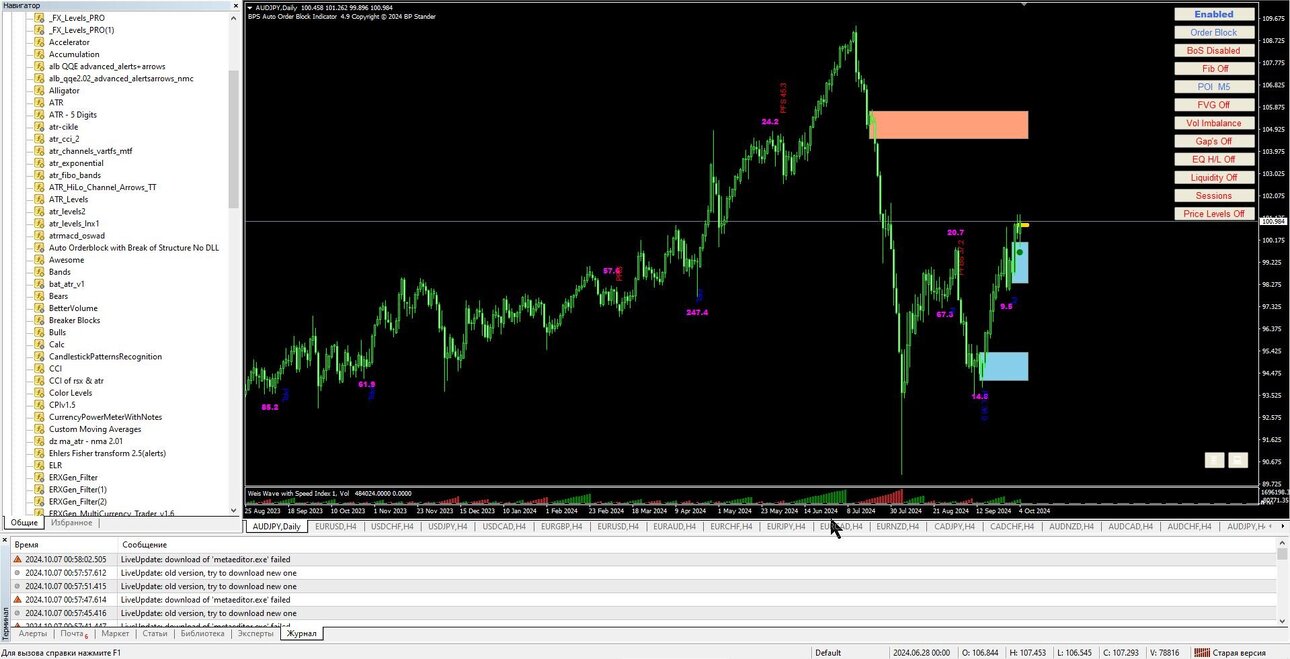
Task: Click the right arrow to scroll the chart tabs
Action: tap(1284, 526)
